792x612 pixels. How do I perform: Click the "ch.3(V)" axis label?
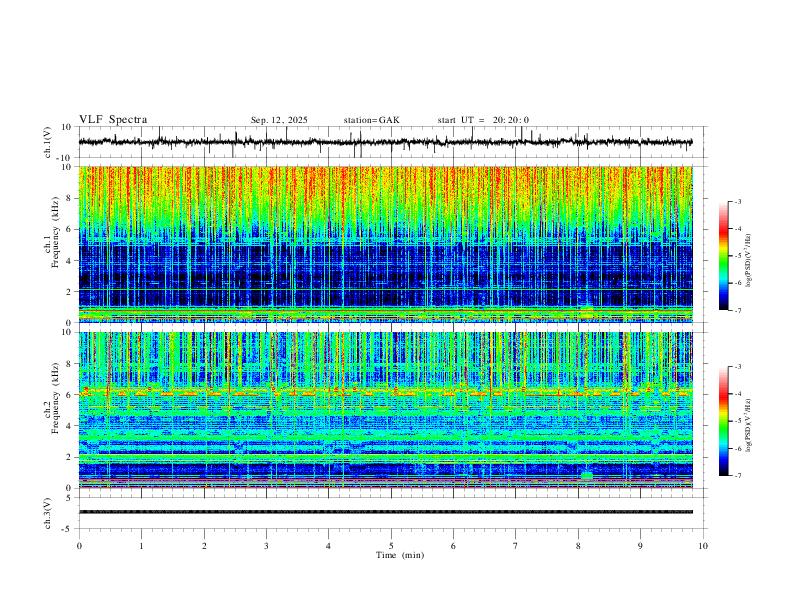48,514
